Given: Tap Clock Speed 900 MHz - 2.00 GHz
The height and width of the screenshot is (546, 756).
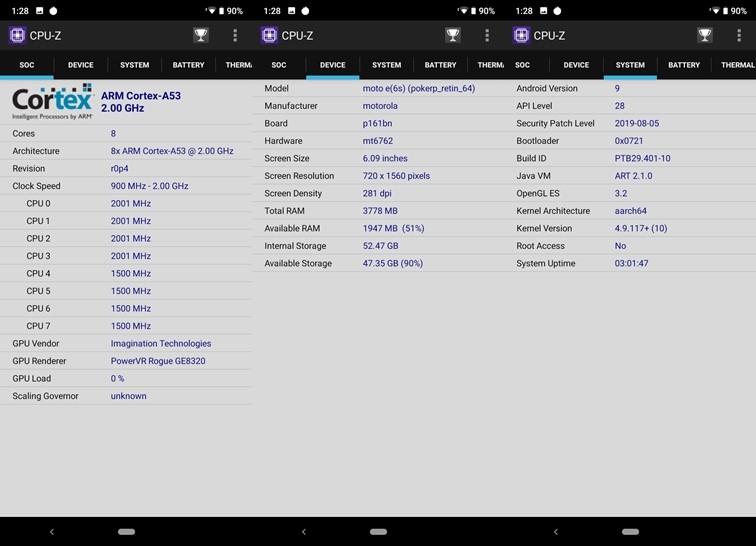Looking at the screenshot, I should [x=149, y=186].
